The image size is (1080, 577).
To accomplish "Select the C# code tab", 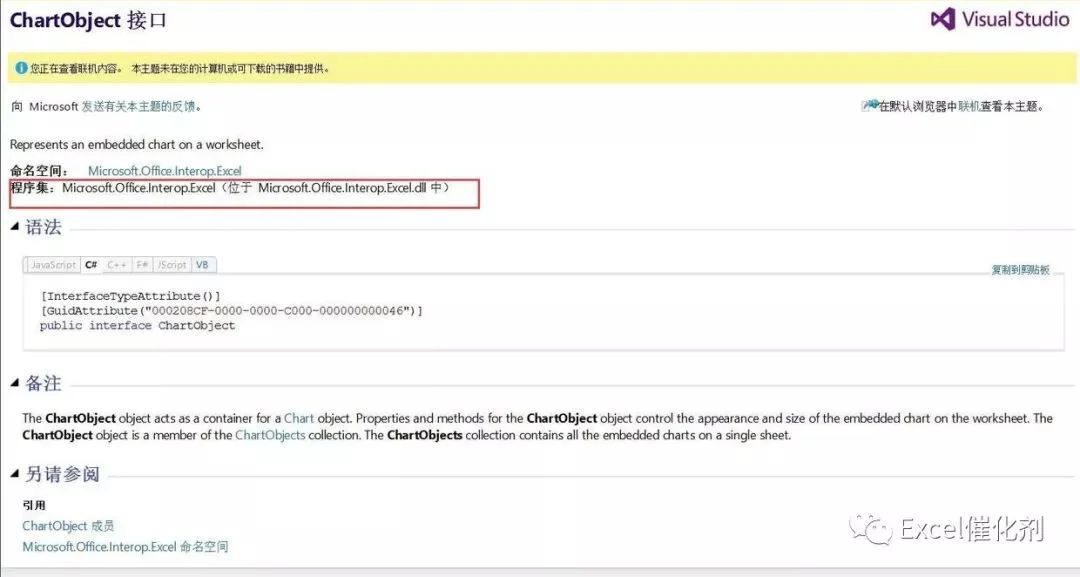I will tap(91, 265).
